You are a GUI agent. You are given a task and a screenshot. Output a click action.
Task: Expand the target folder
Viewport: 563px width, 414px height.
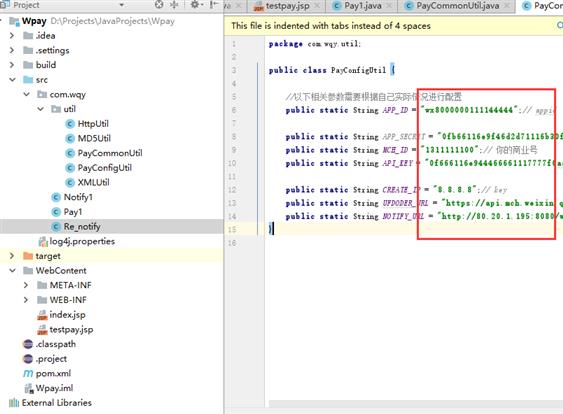click(12, 256)
